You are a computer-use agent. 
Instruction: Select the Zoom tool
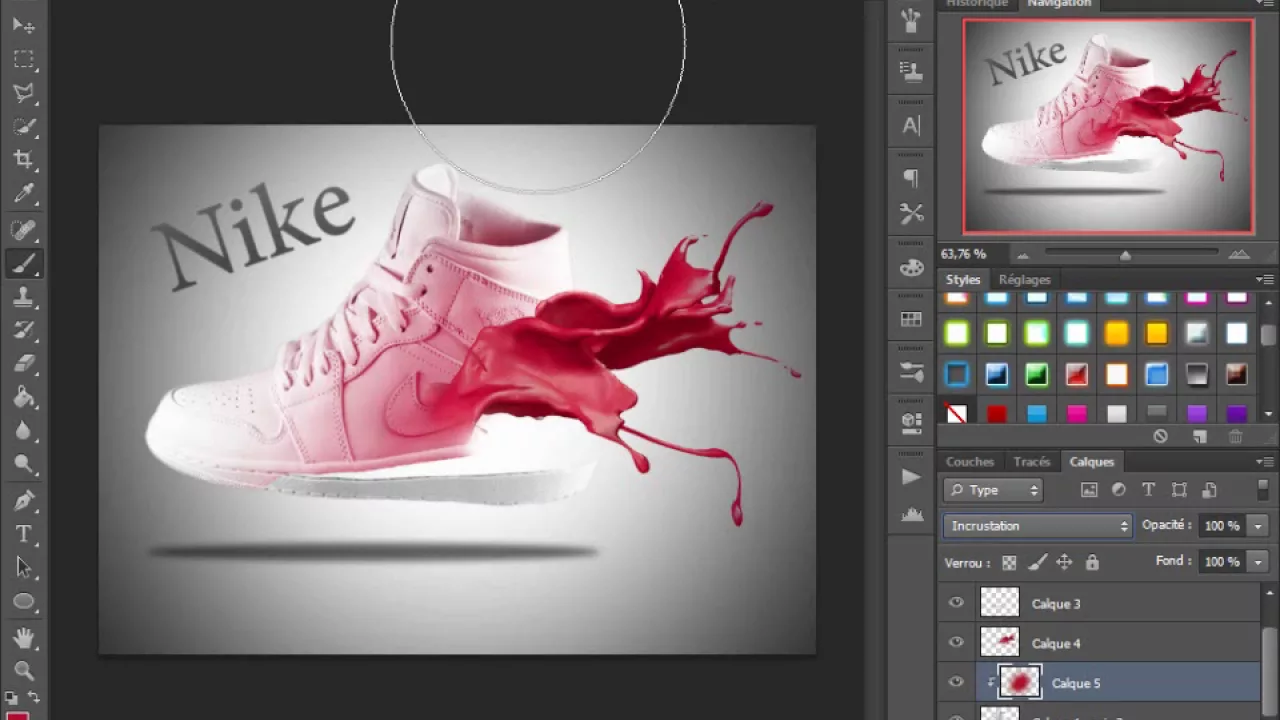tap(24, 671)
